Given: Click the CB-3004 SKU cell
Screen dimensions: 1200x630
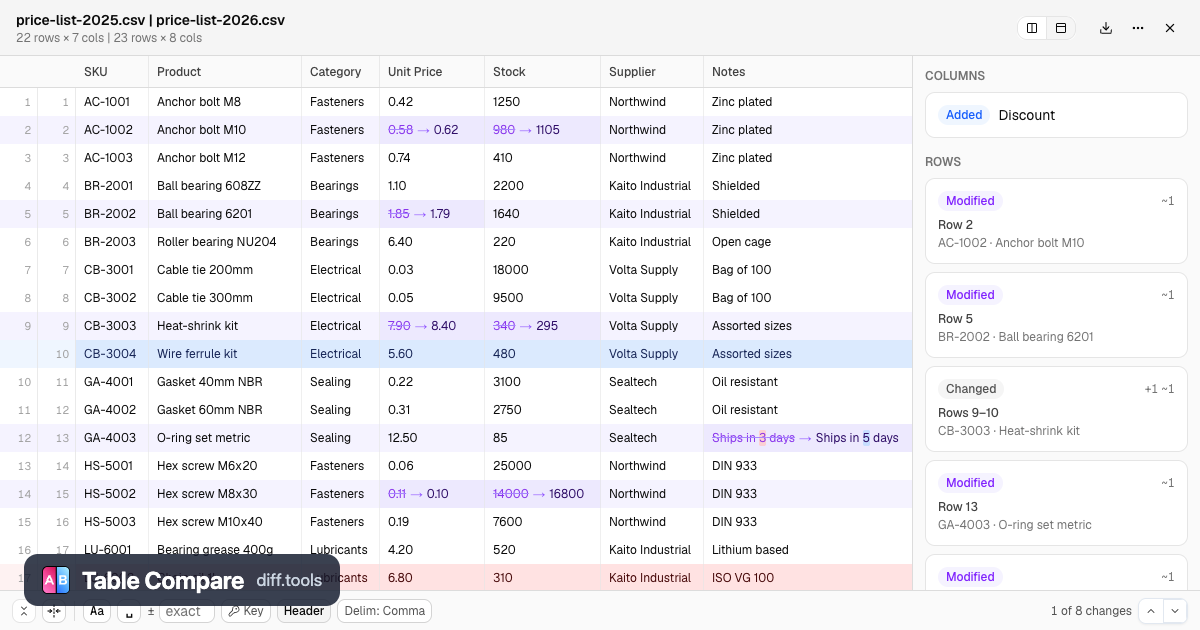Looking at the screenshot, I should click(x=112, y=354).
